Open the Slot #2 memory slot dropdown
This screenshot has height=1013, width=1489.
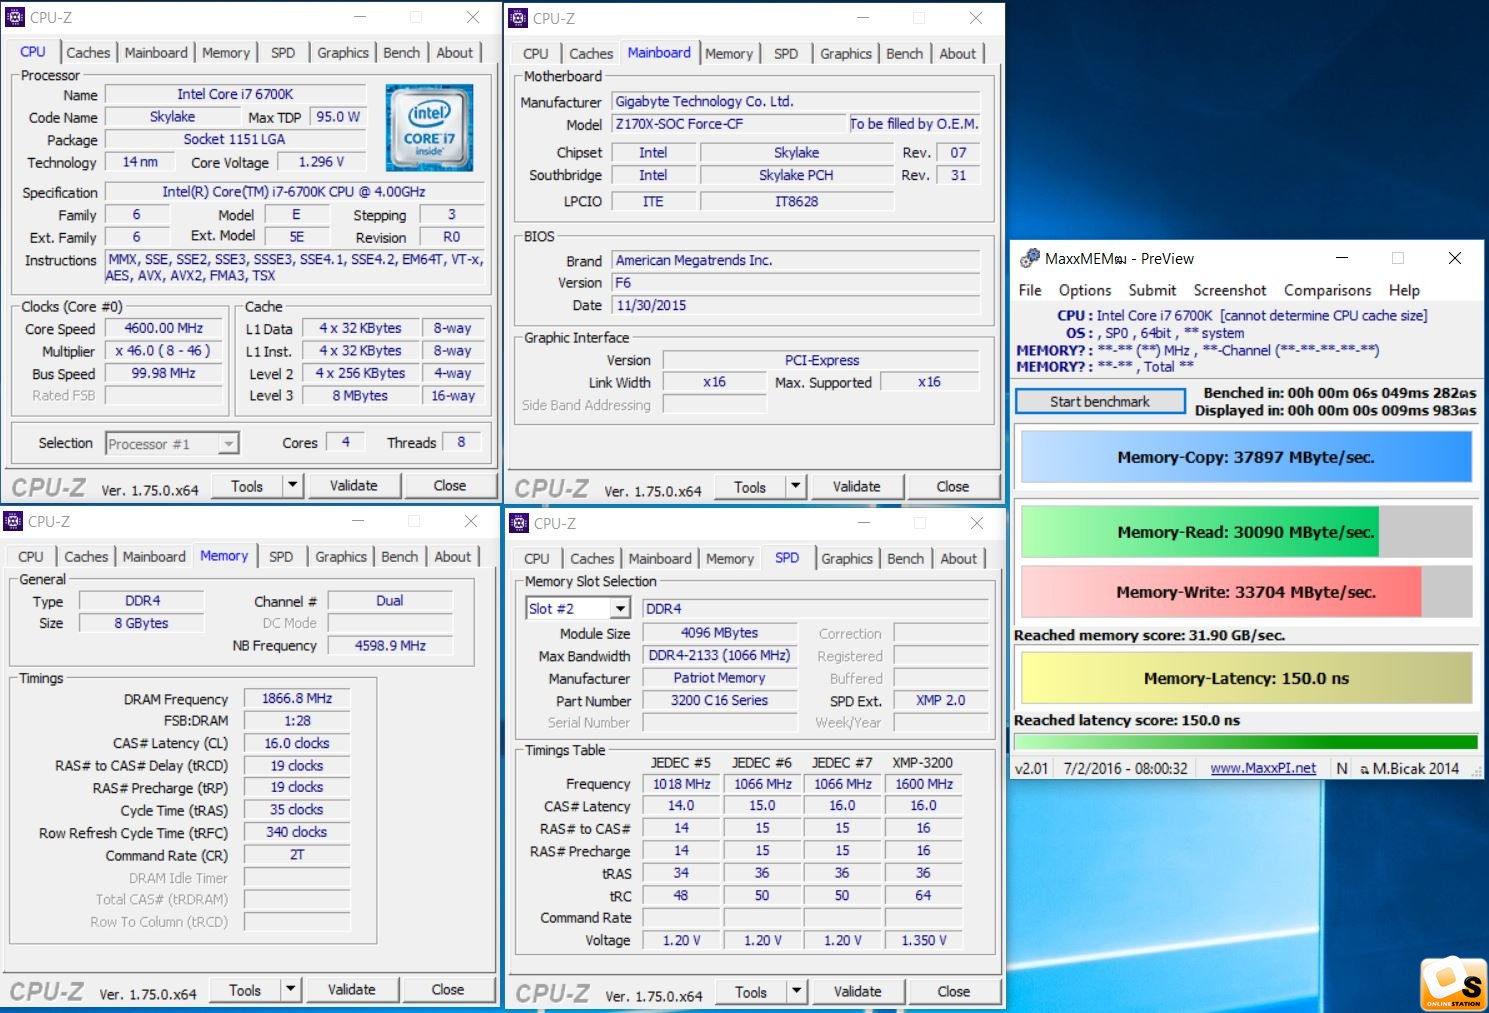coord(620,608)
